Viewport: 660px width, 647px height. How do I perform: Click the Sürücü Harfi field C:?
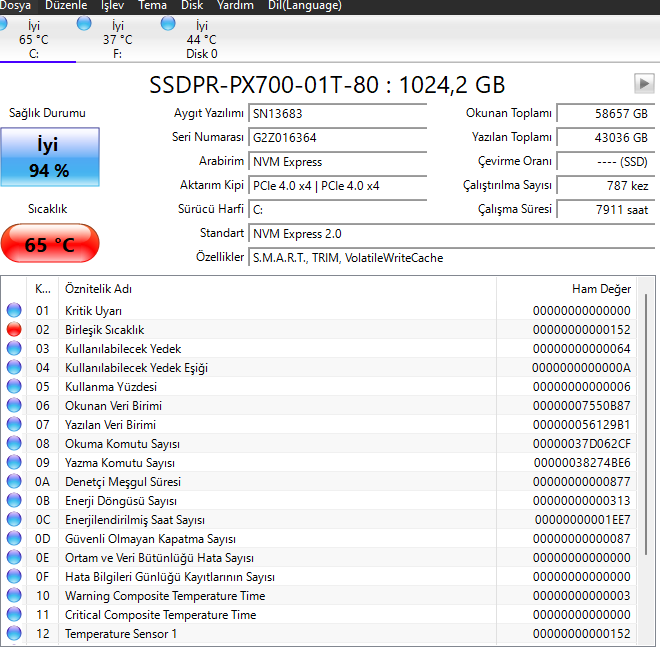click(x=338, y=210)
